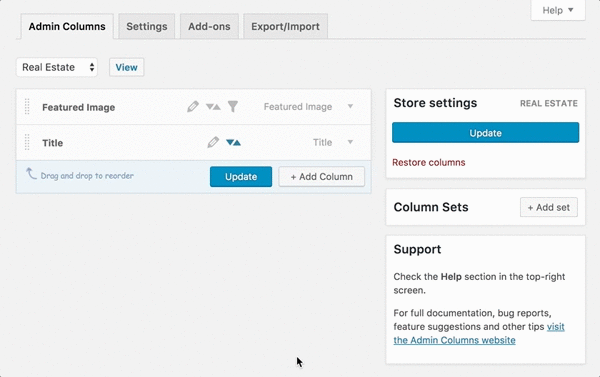Viewport: 600px width, 377px height.
Task: Grab the drag handle of the Featured Image row
Action: 27,107
